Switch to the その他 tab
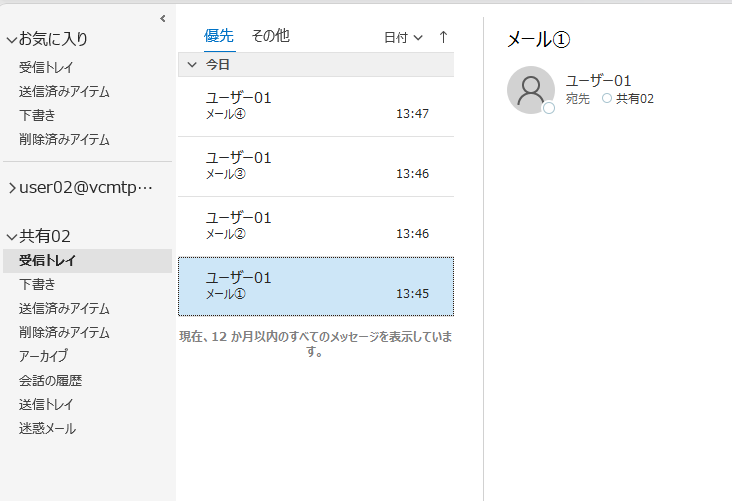This screenshot has width=732, height=501. tap(270, 36)
